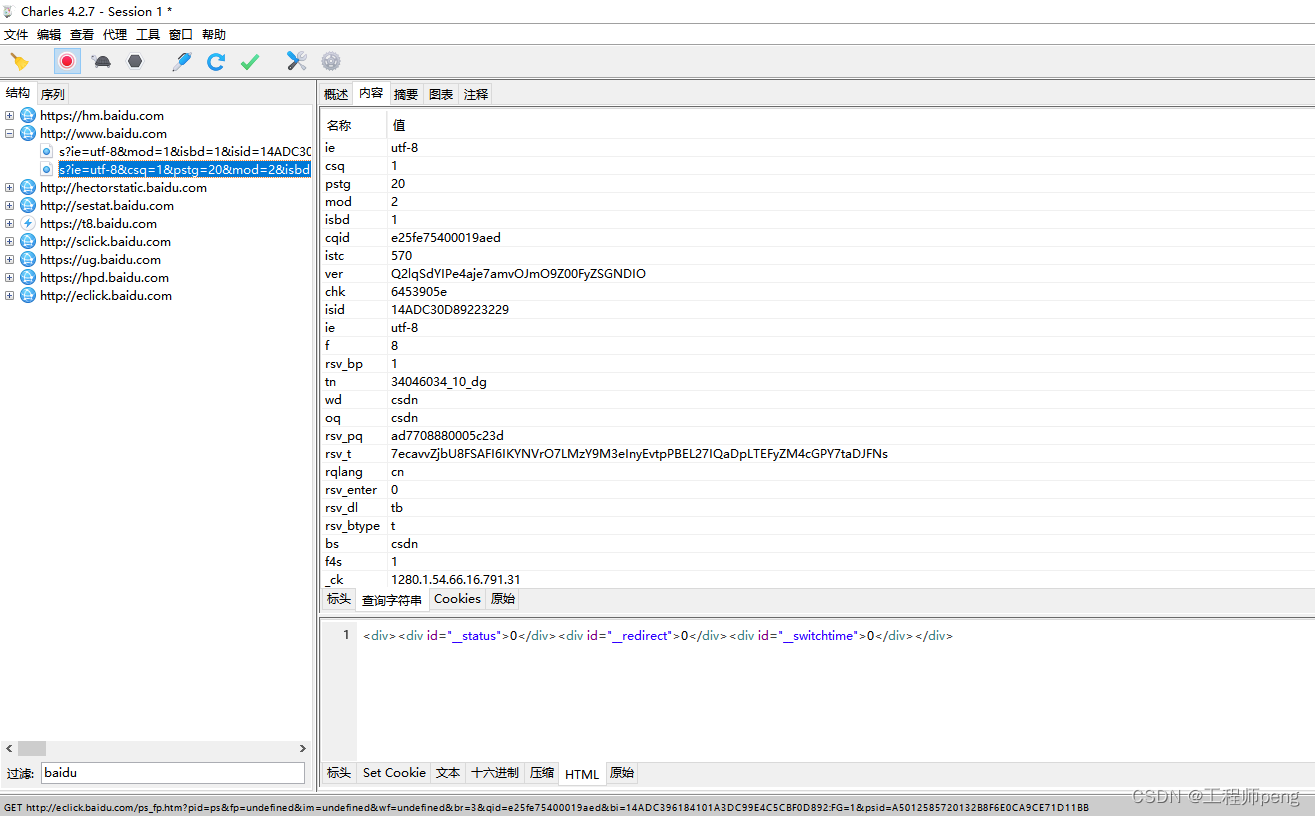Collapse the http://www.baidu.com node
Screen dimensions: 1315x816
pos(9,134)
